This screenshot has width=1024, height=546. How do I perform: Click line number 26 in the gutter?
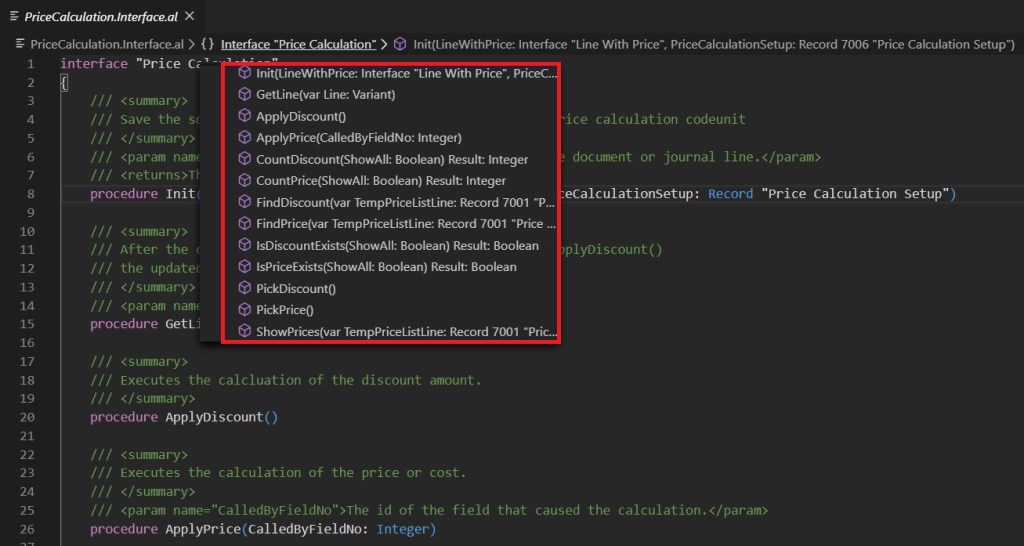click(30, 529)
